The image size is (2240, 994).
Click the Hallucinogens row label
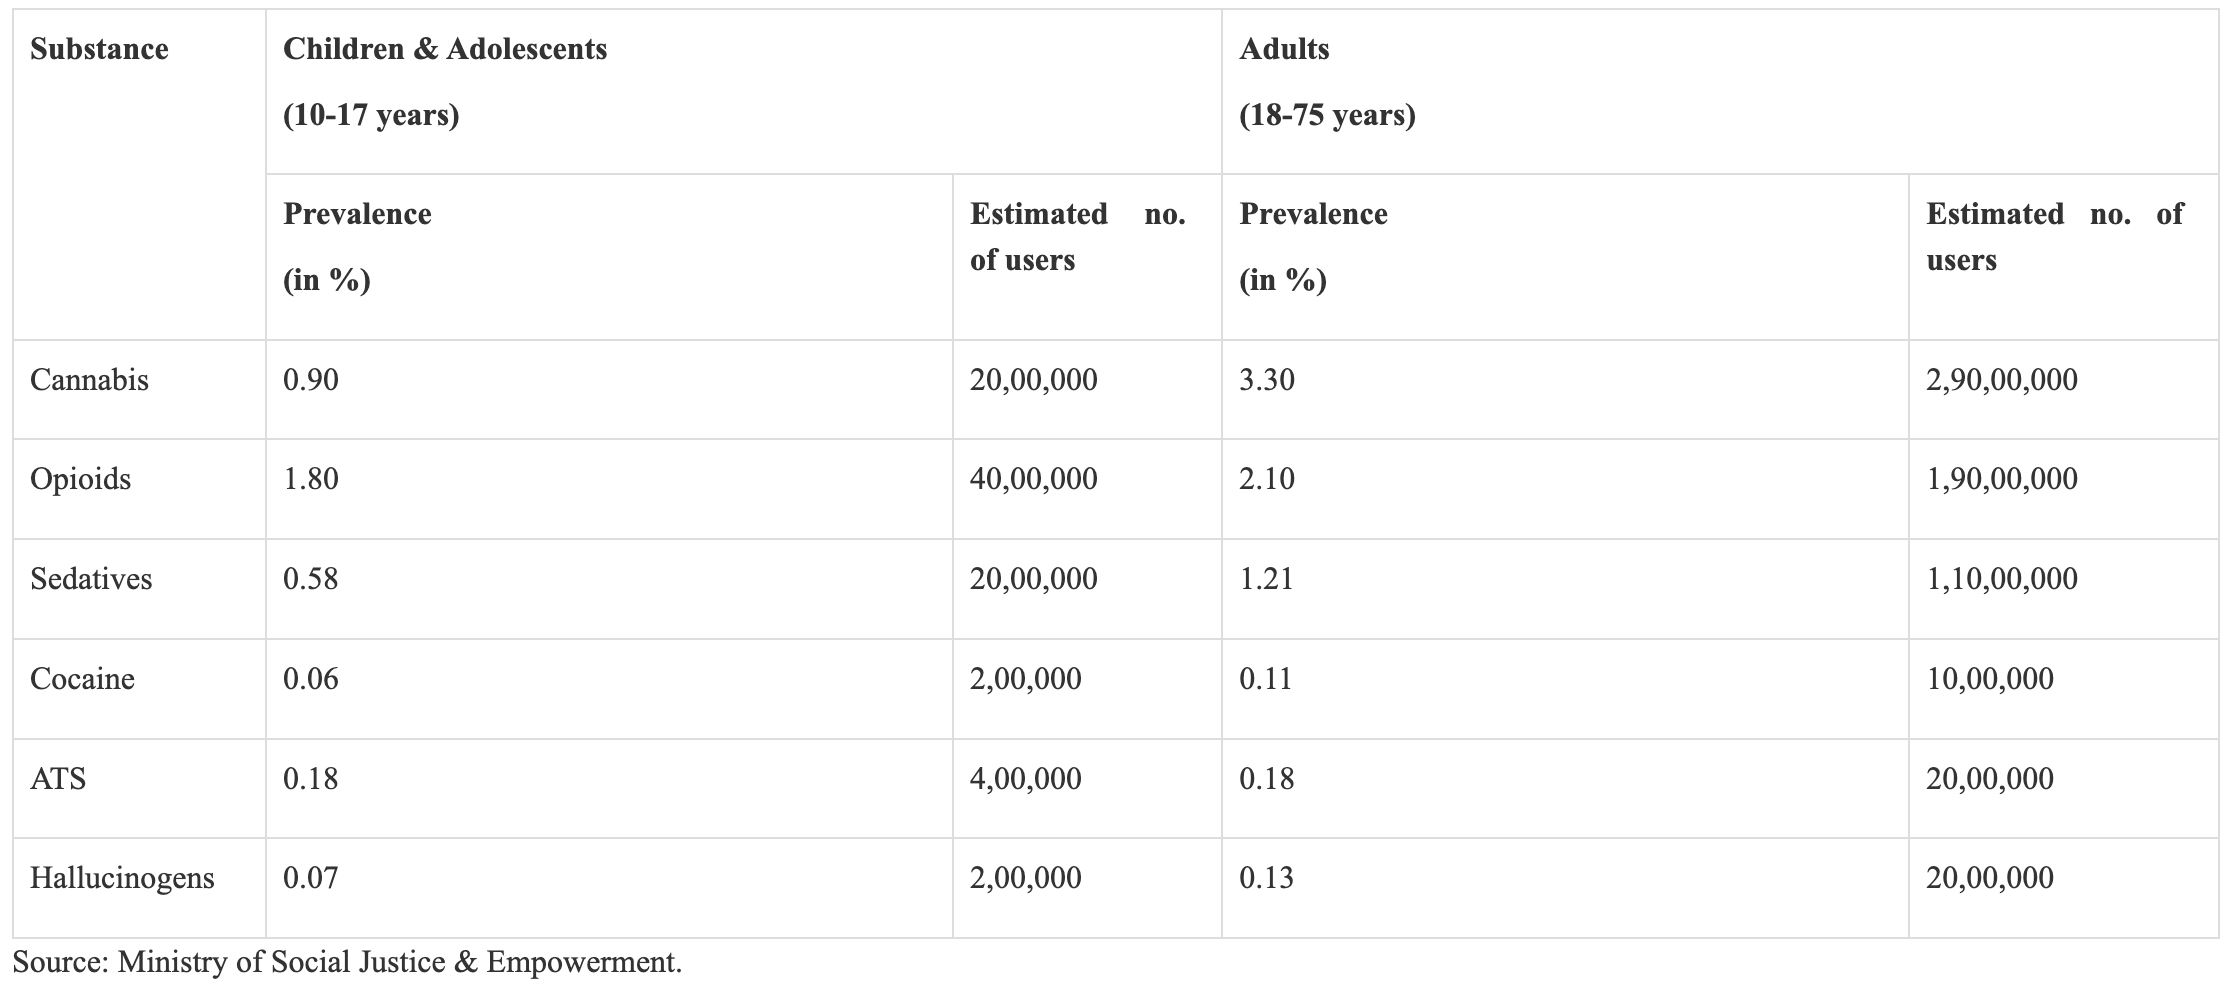pyautogui.click(x=122, y=878)
